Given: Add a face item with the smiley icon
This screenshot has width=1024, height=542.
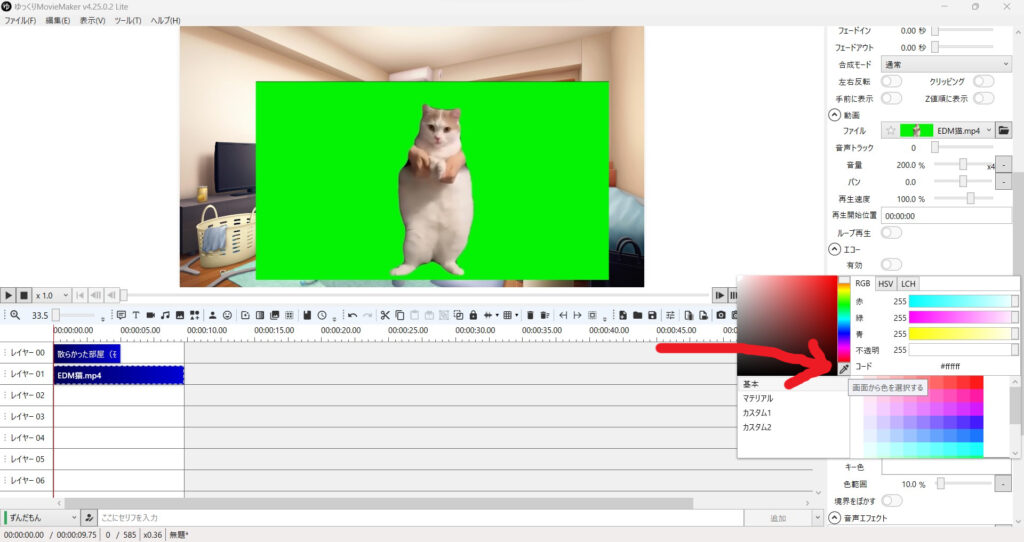Looking at the screenshot, I should 227,315.
